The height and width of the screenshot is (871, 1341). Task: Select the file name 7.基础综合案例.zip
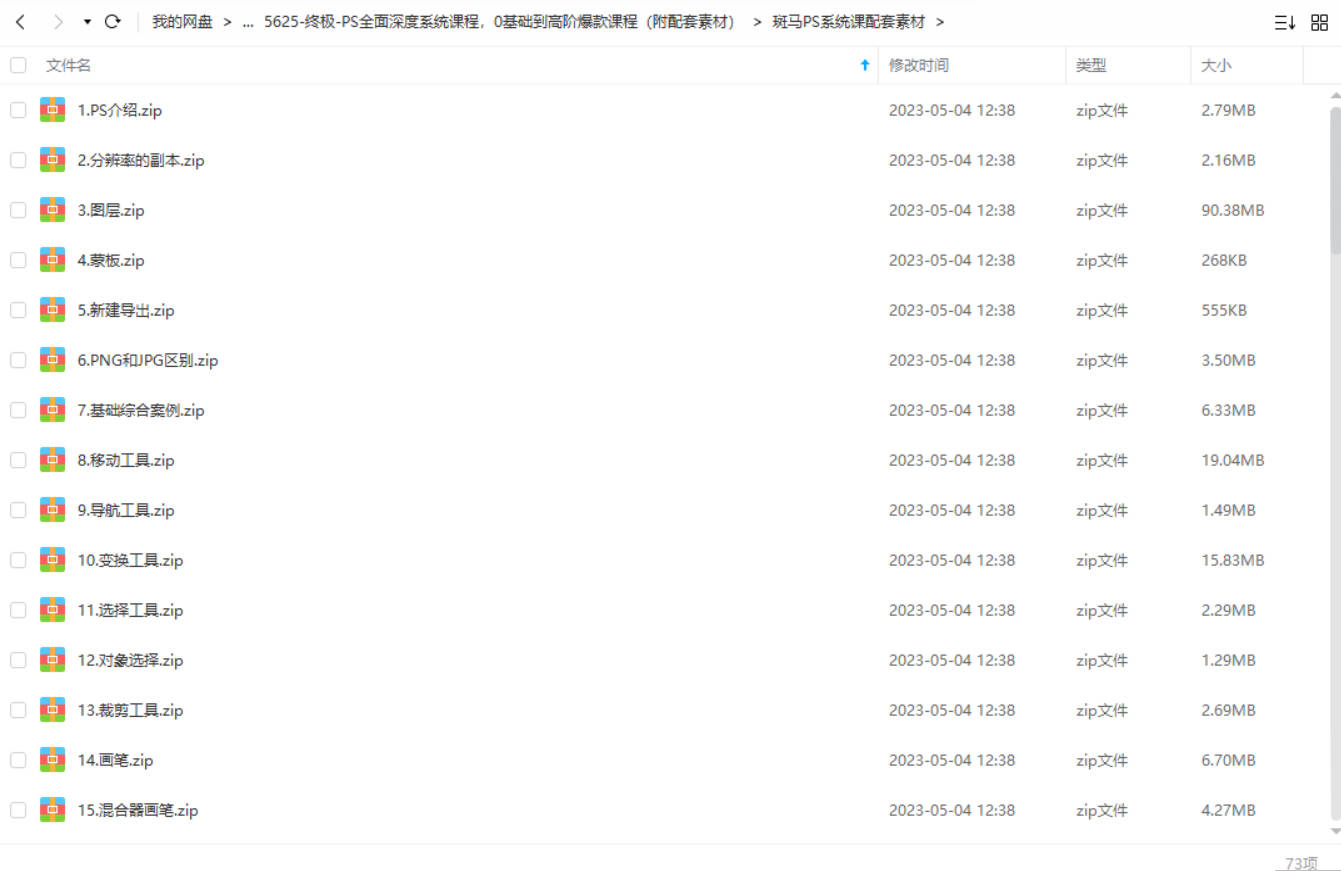(141, 410)
